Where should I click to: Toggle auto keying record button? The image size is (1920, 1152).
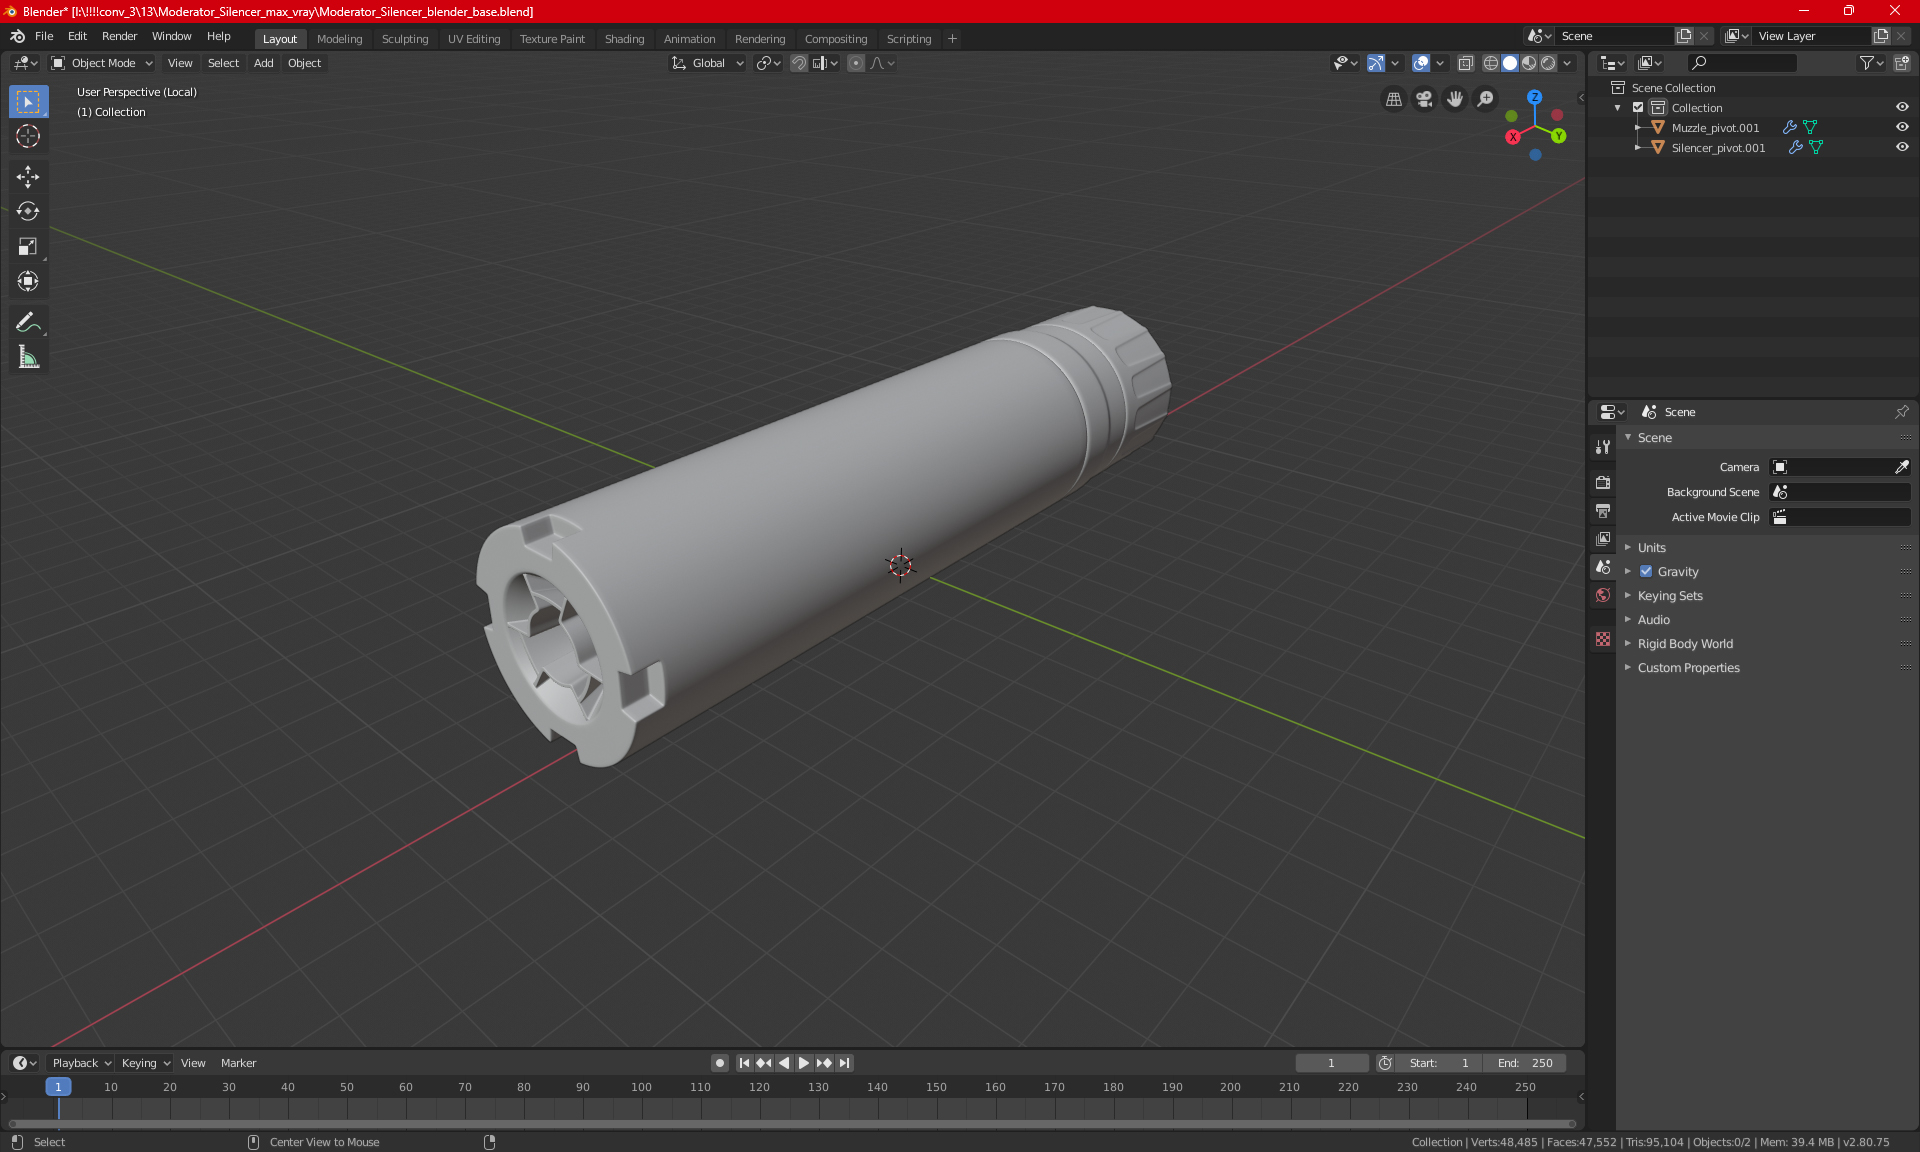click(719, 1063)
